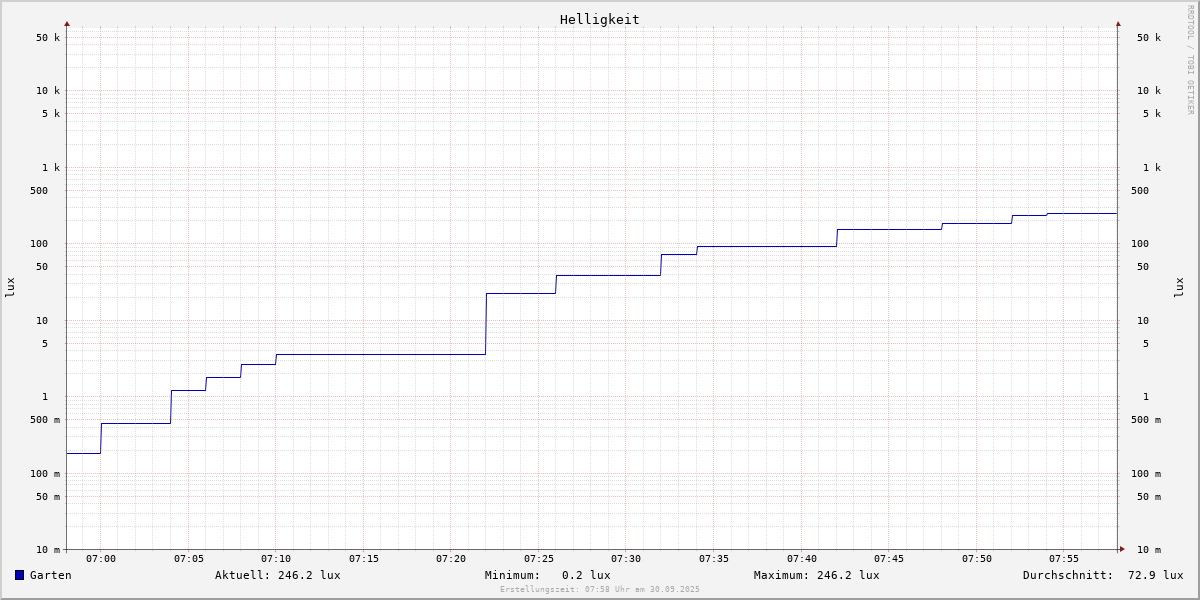Screen dimensions: 1200x600
Task: Select the 07:50 time axis label
Action: tap(977, 559)
